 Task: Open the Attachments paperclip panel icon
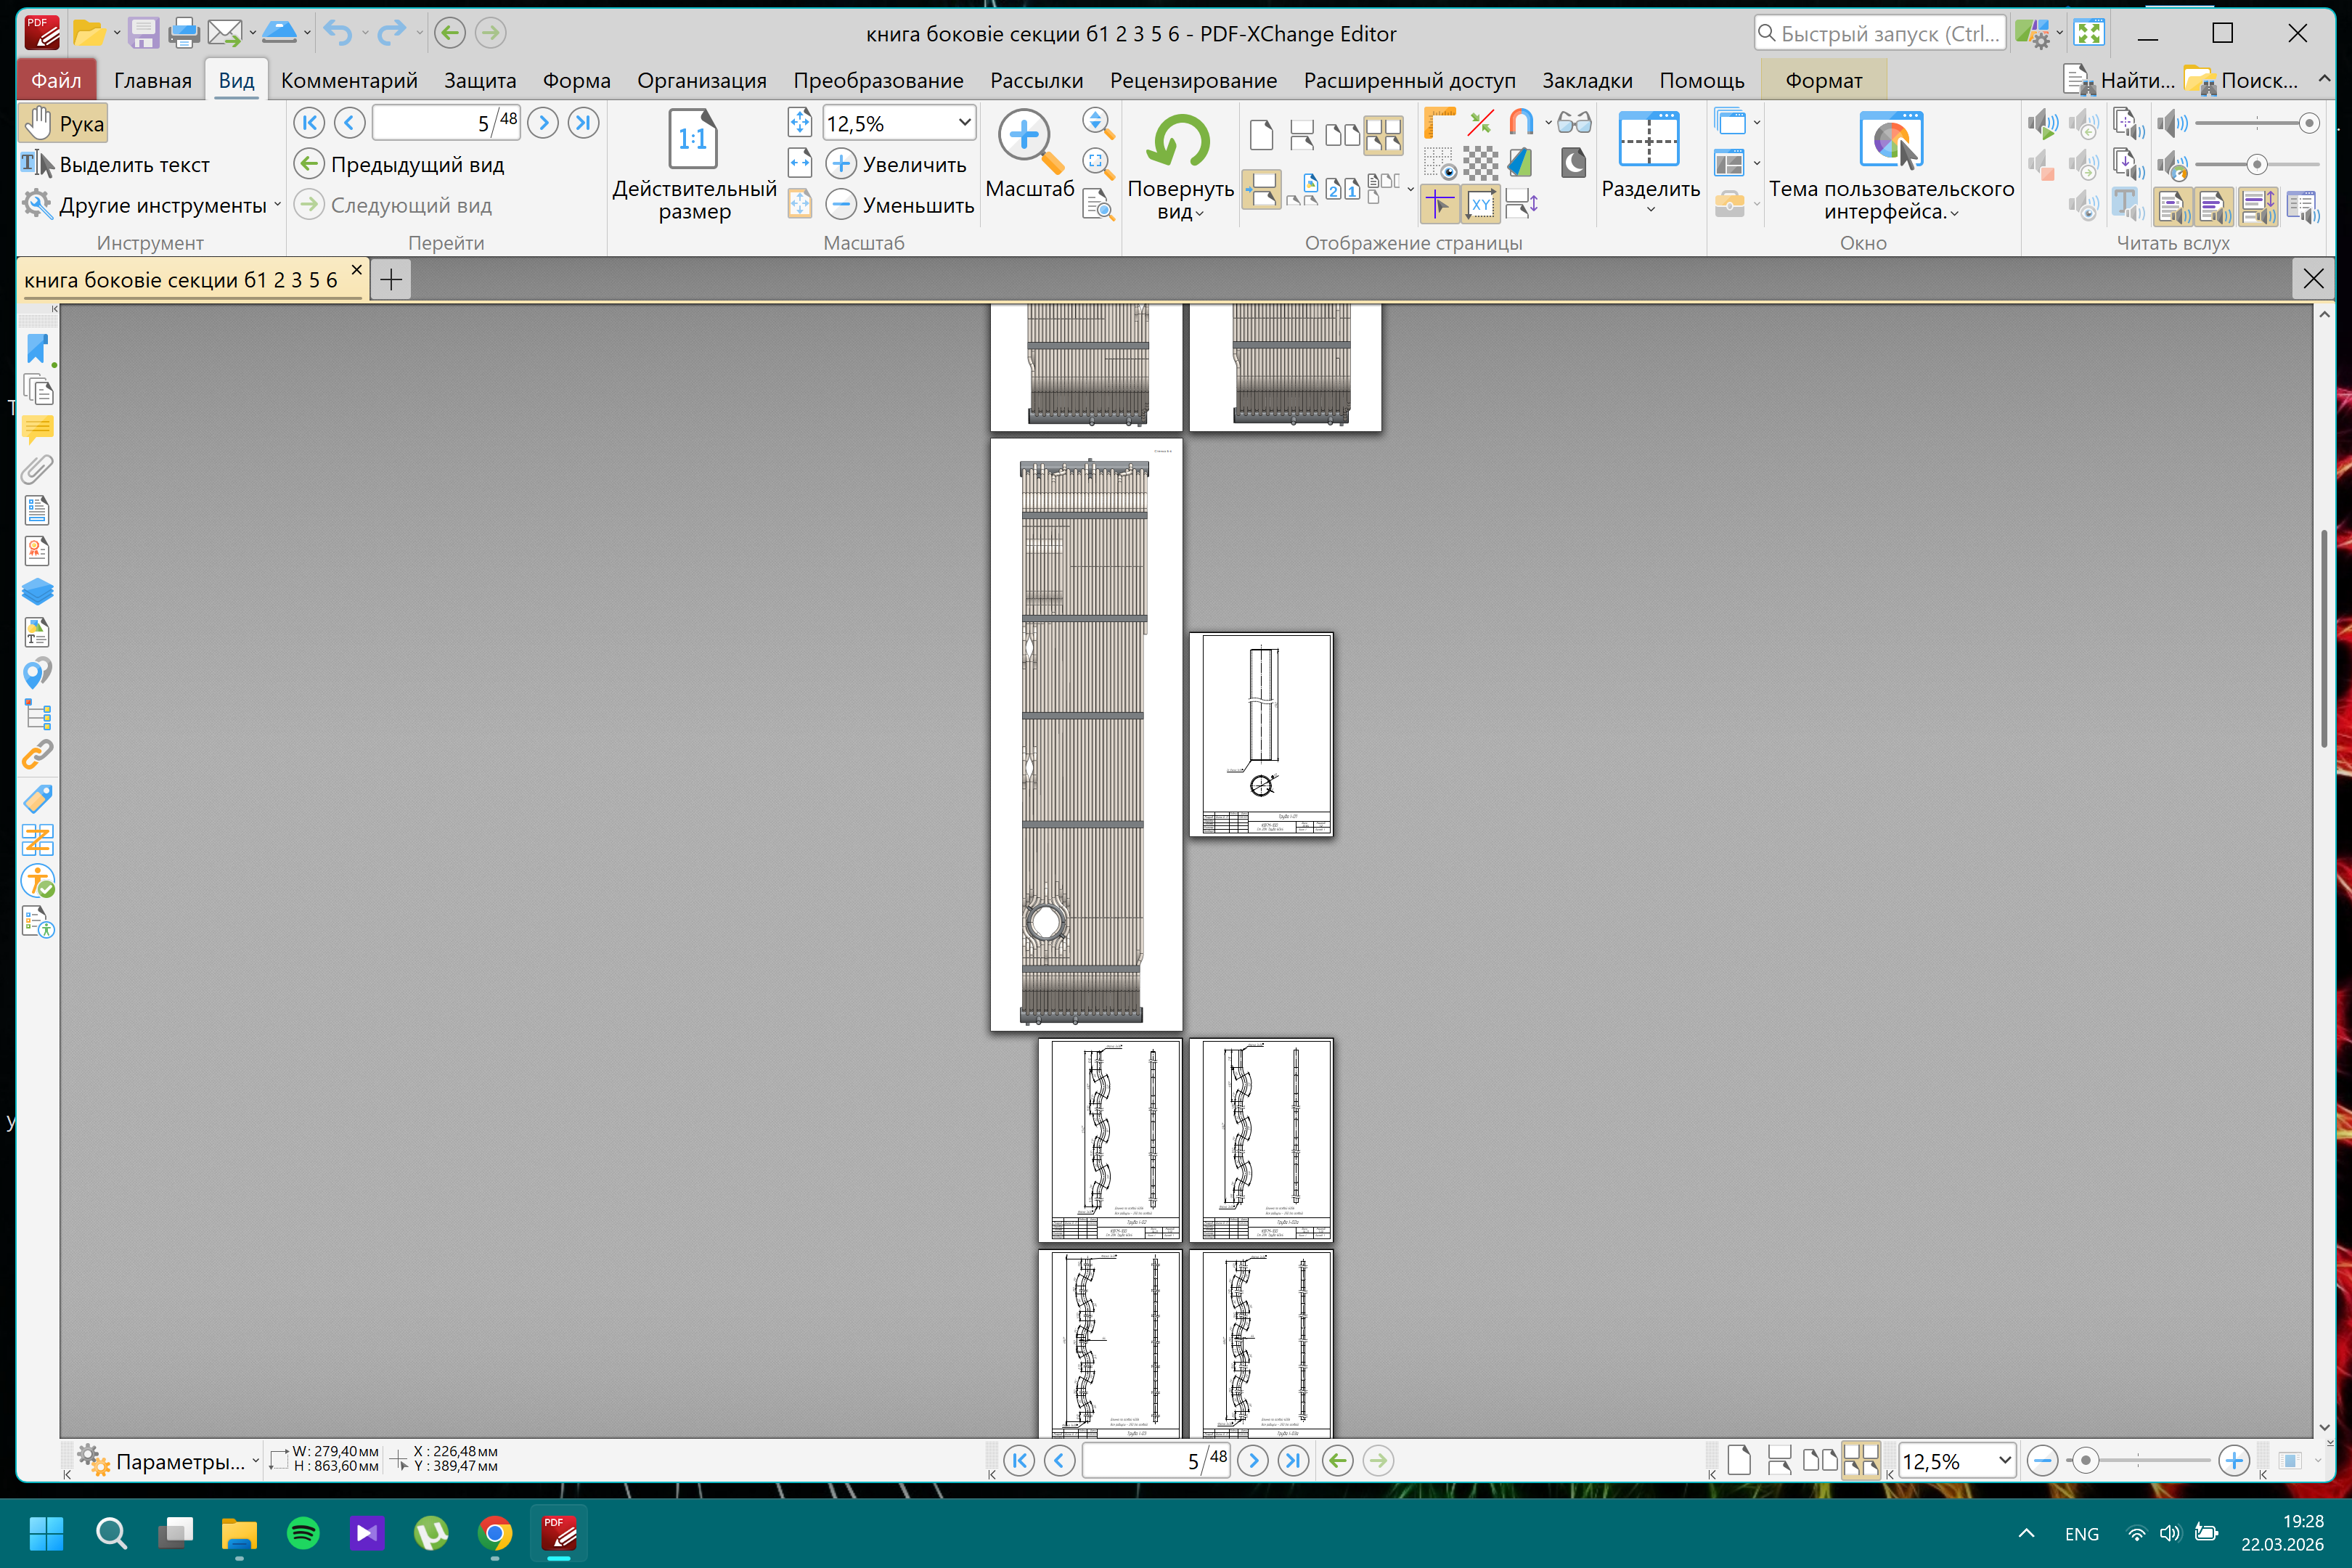click(x=37, y=469)
